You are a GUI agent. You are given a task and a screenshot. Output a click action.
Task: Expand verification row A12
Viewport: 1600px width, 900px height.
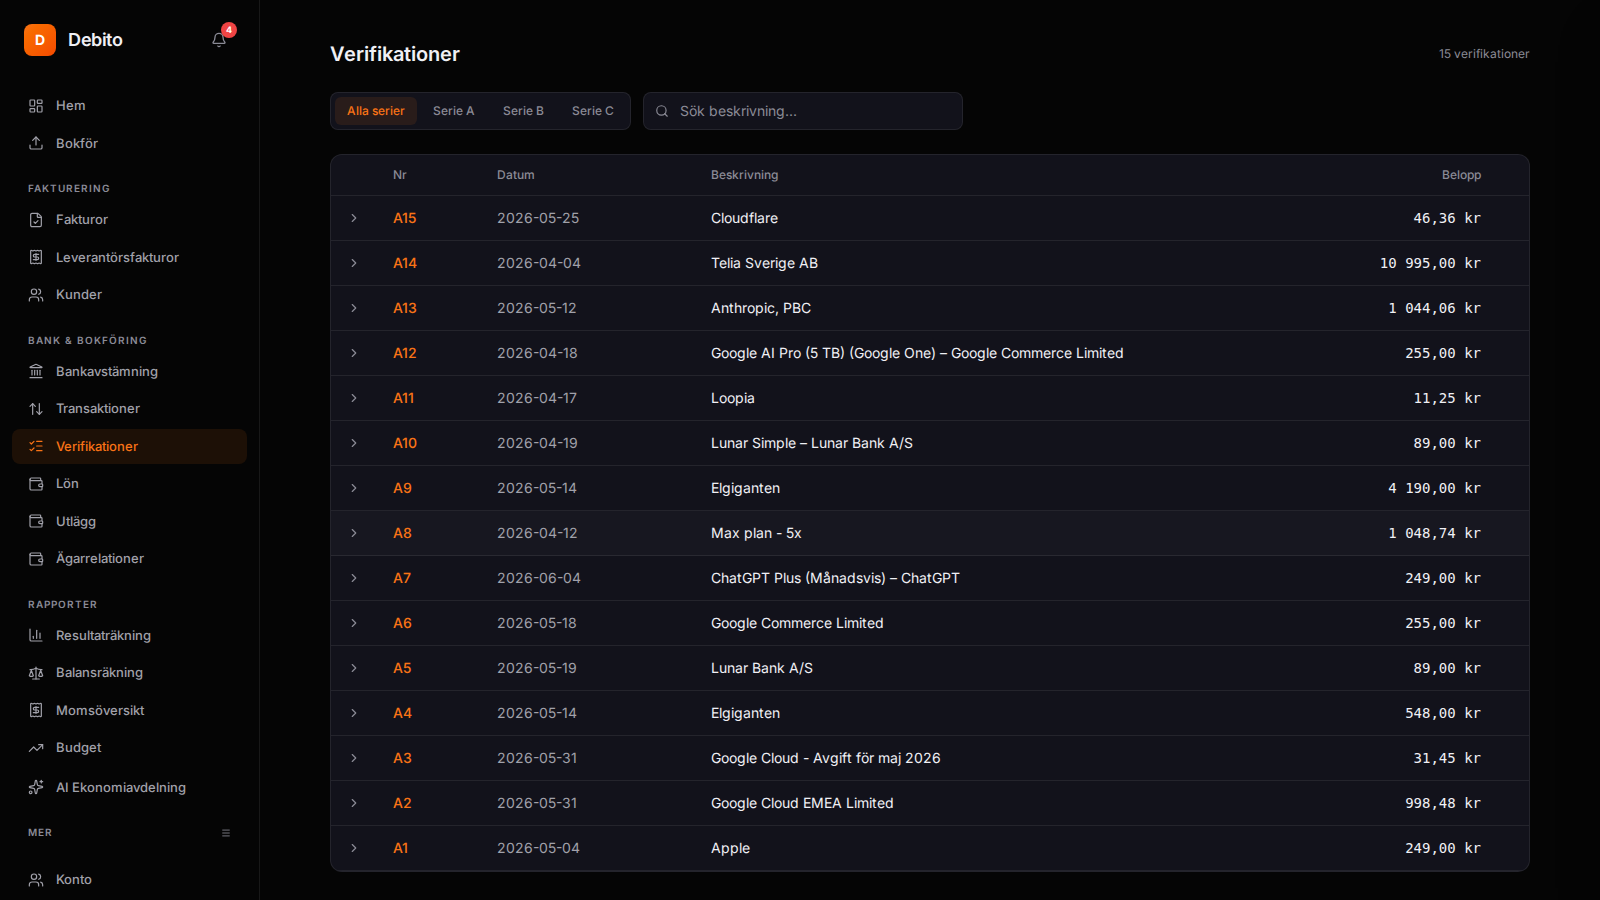[354, 353]
